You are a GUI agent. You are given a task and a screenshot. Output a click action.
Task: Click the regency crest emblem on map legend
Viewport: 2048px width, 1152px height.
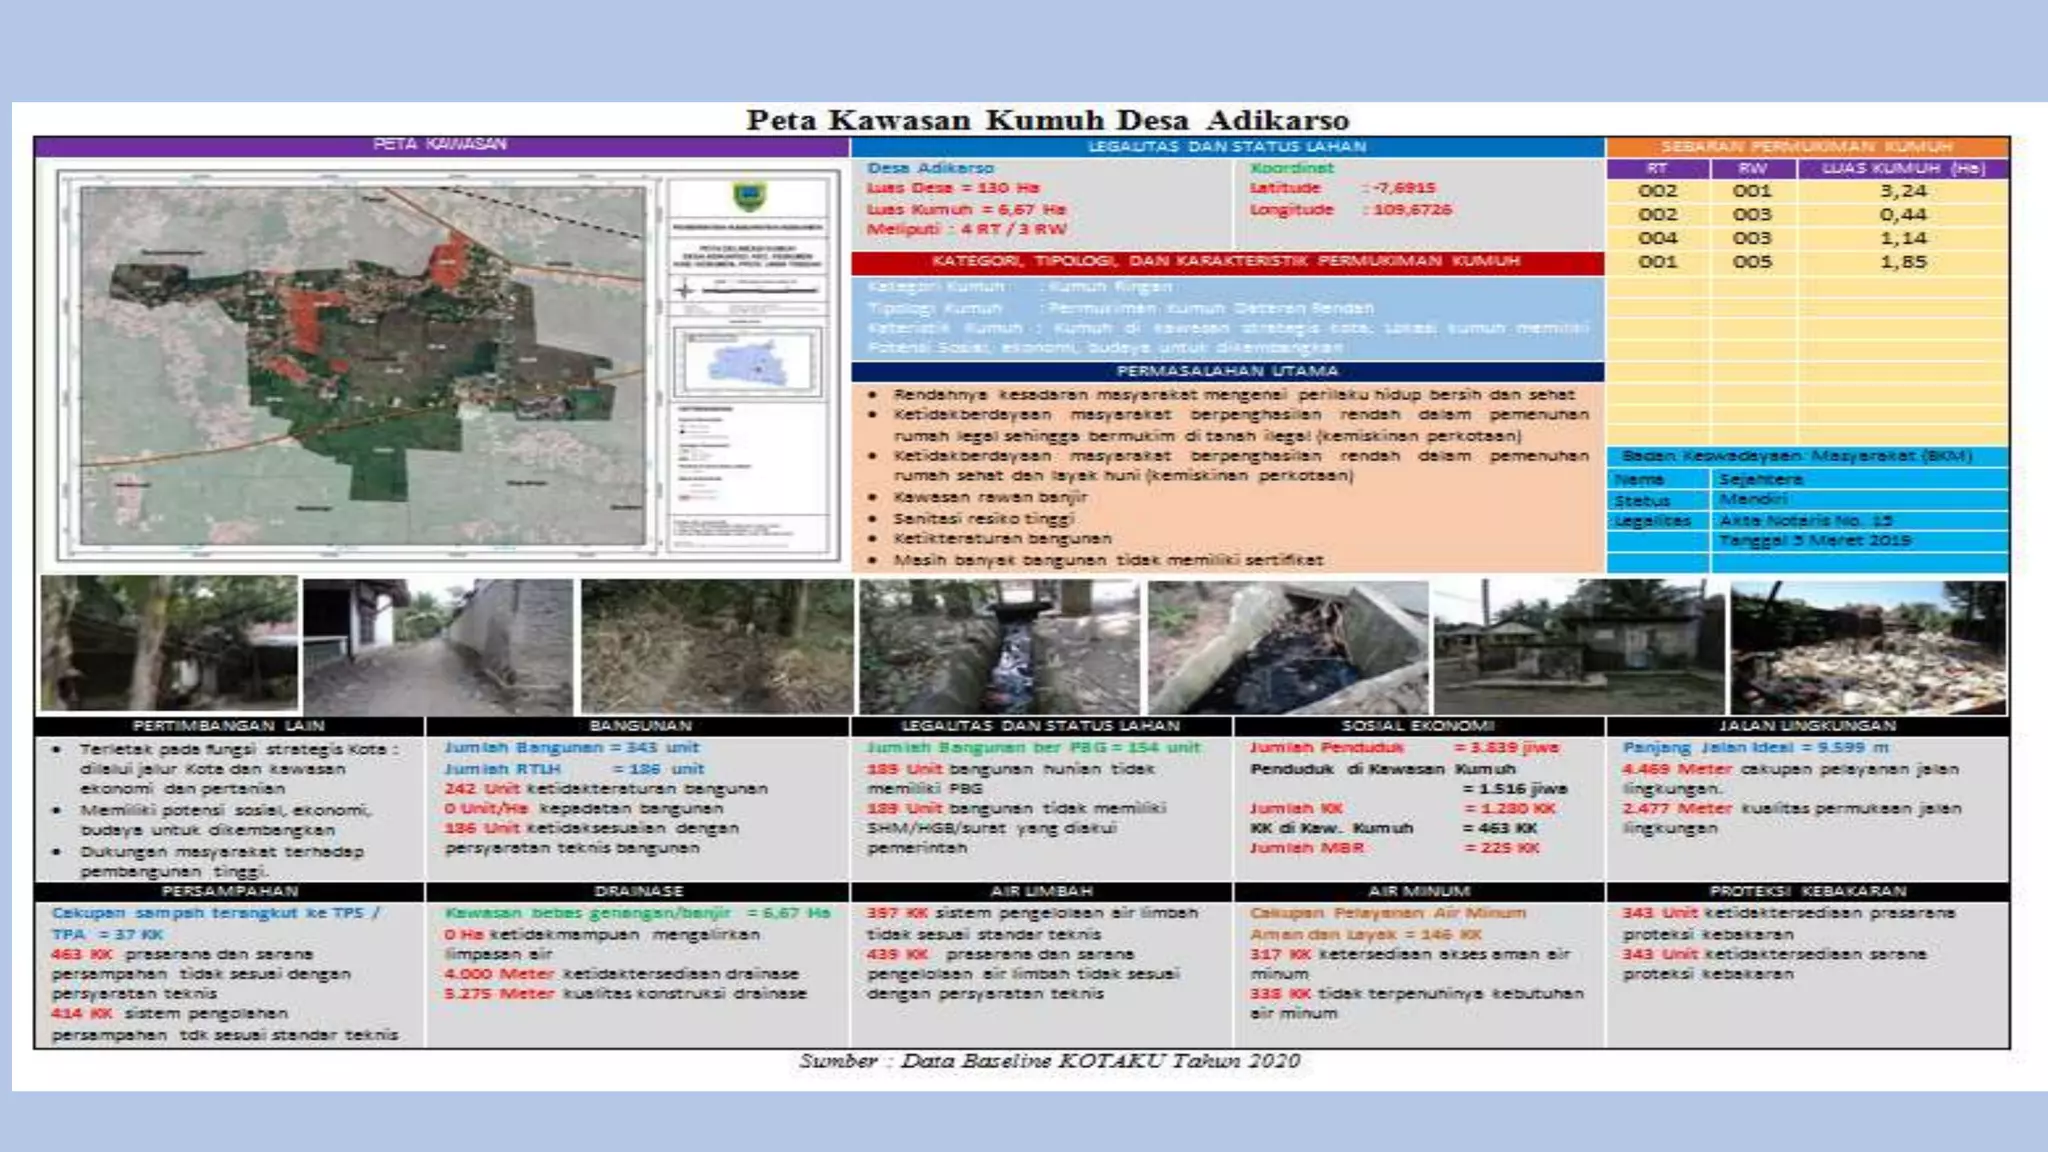pos(749,196)
